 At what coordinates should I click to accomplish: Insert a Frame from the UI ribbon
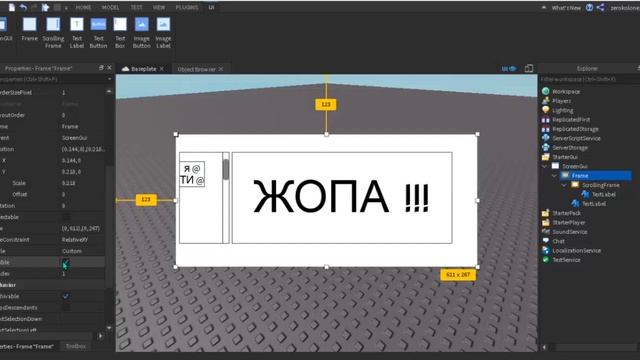pos(29,30)
